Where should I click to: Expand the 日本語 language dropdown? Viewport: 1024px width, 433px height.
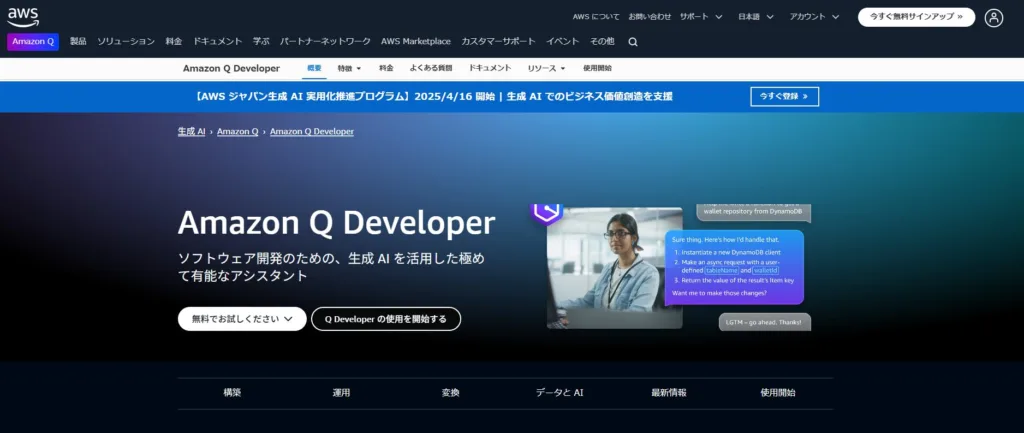tap(756, 17)
